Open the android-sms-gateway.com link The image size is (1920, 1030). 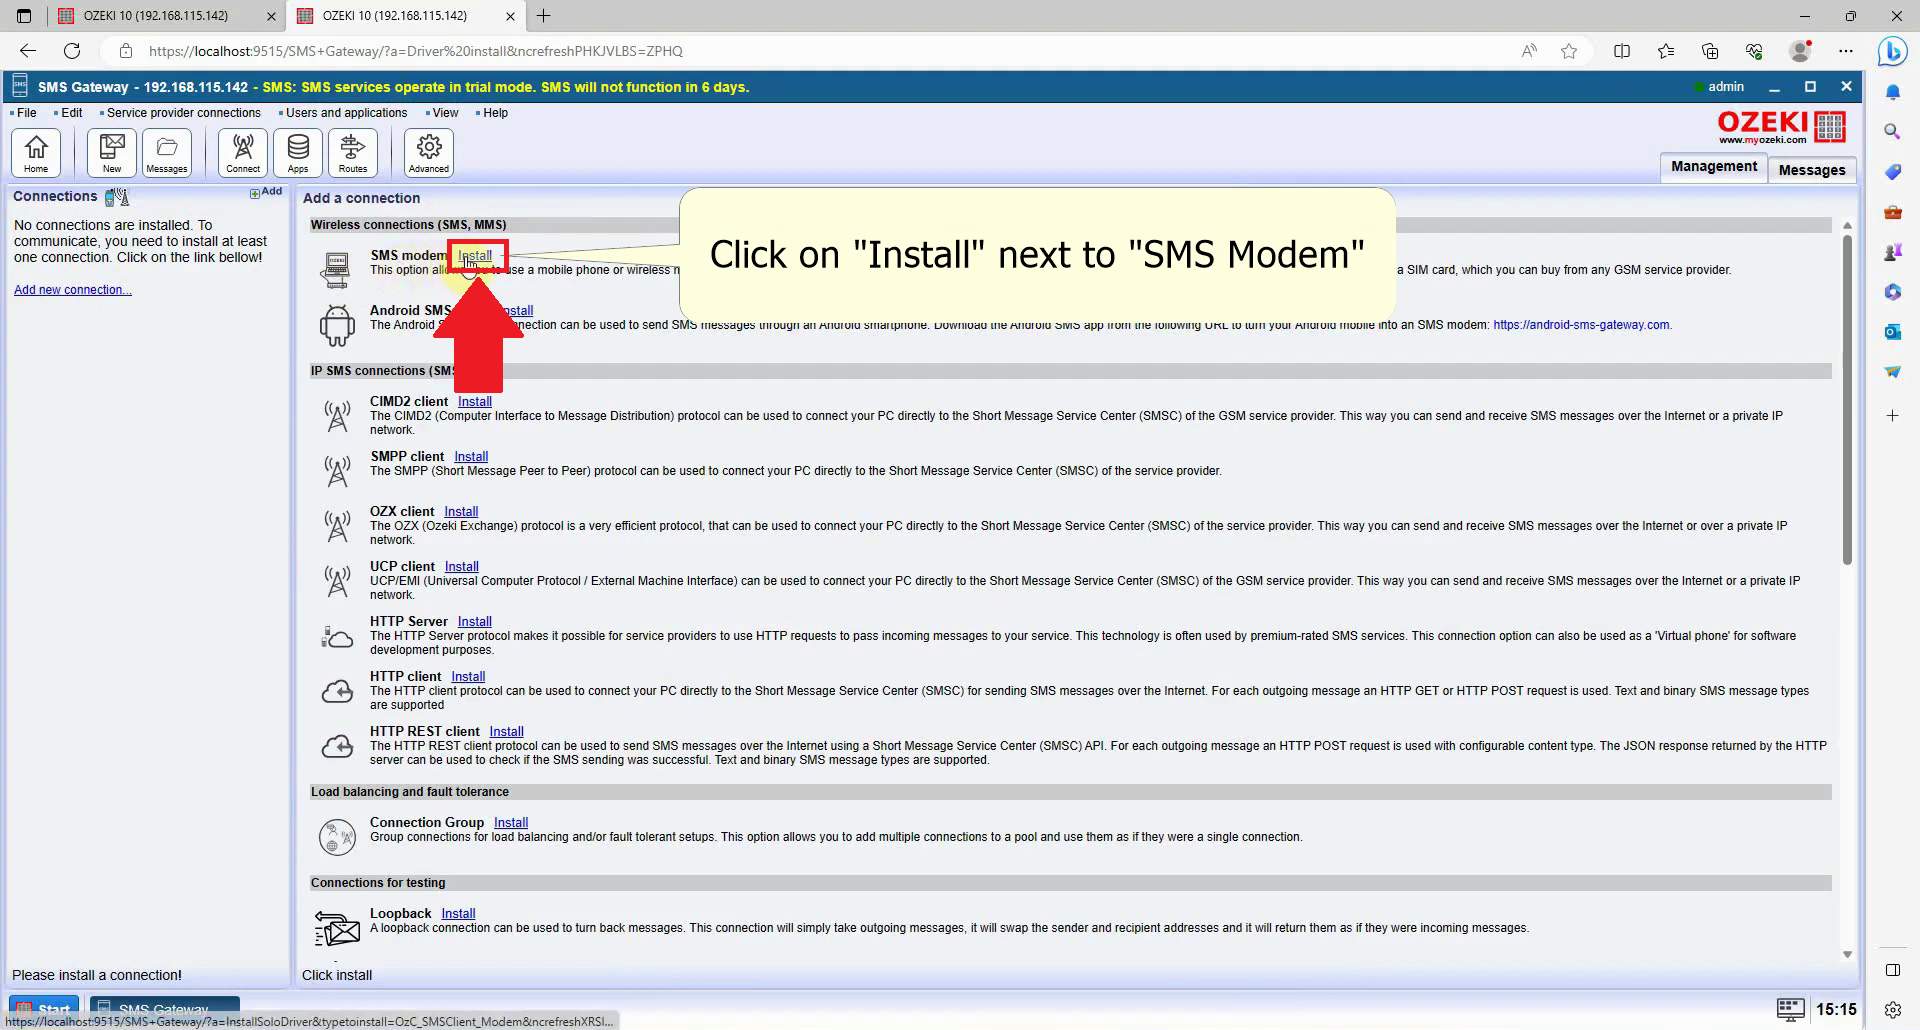point(1582,325)
